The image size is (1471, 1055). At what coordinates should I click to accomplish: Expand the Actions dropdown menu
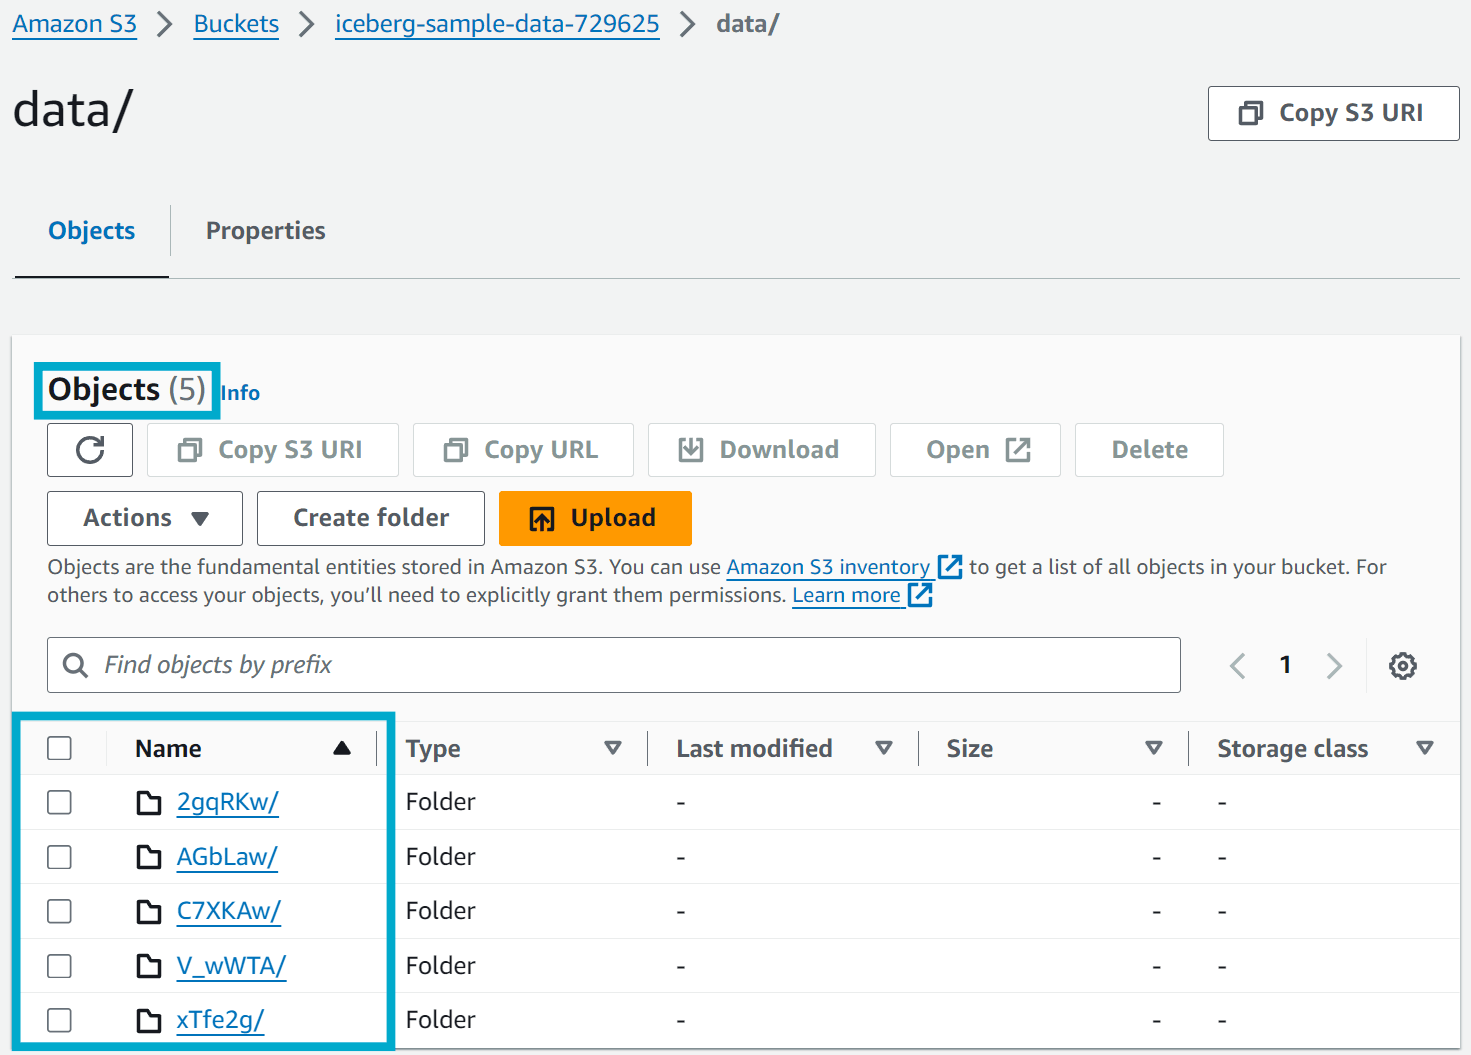point(145,518)
